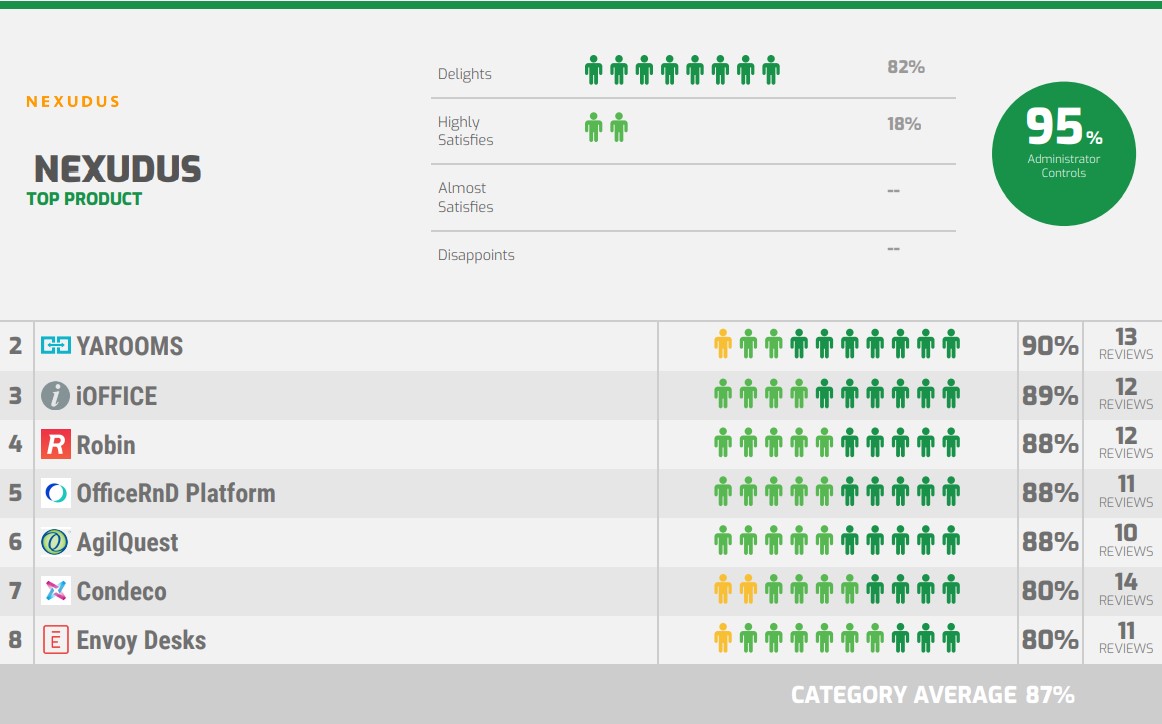1162x724 pixels.
Task: Open the AgilQuest green circle logo
Action: pos(56,542)
